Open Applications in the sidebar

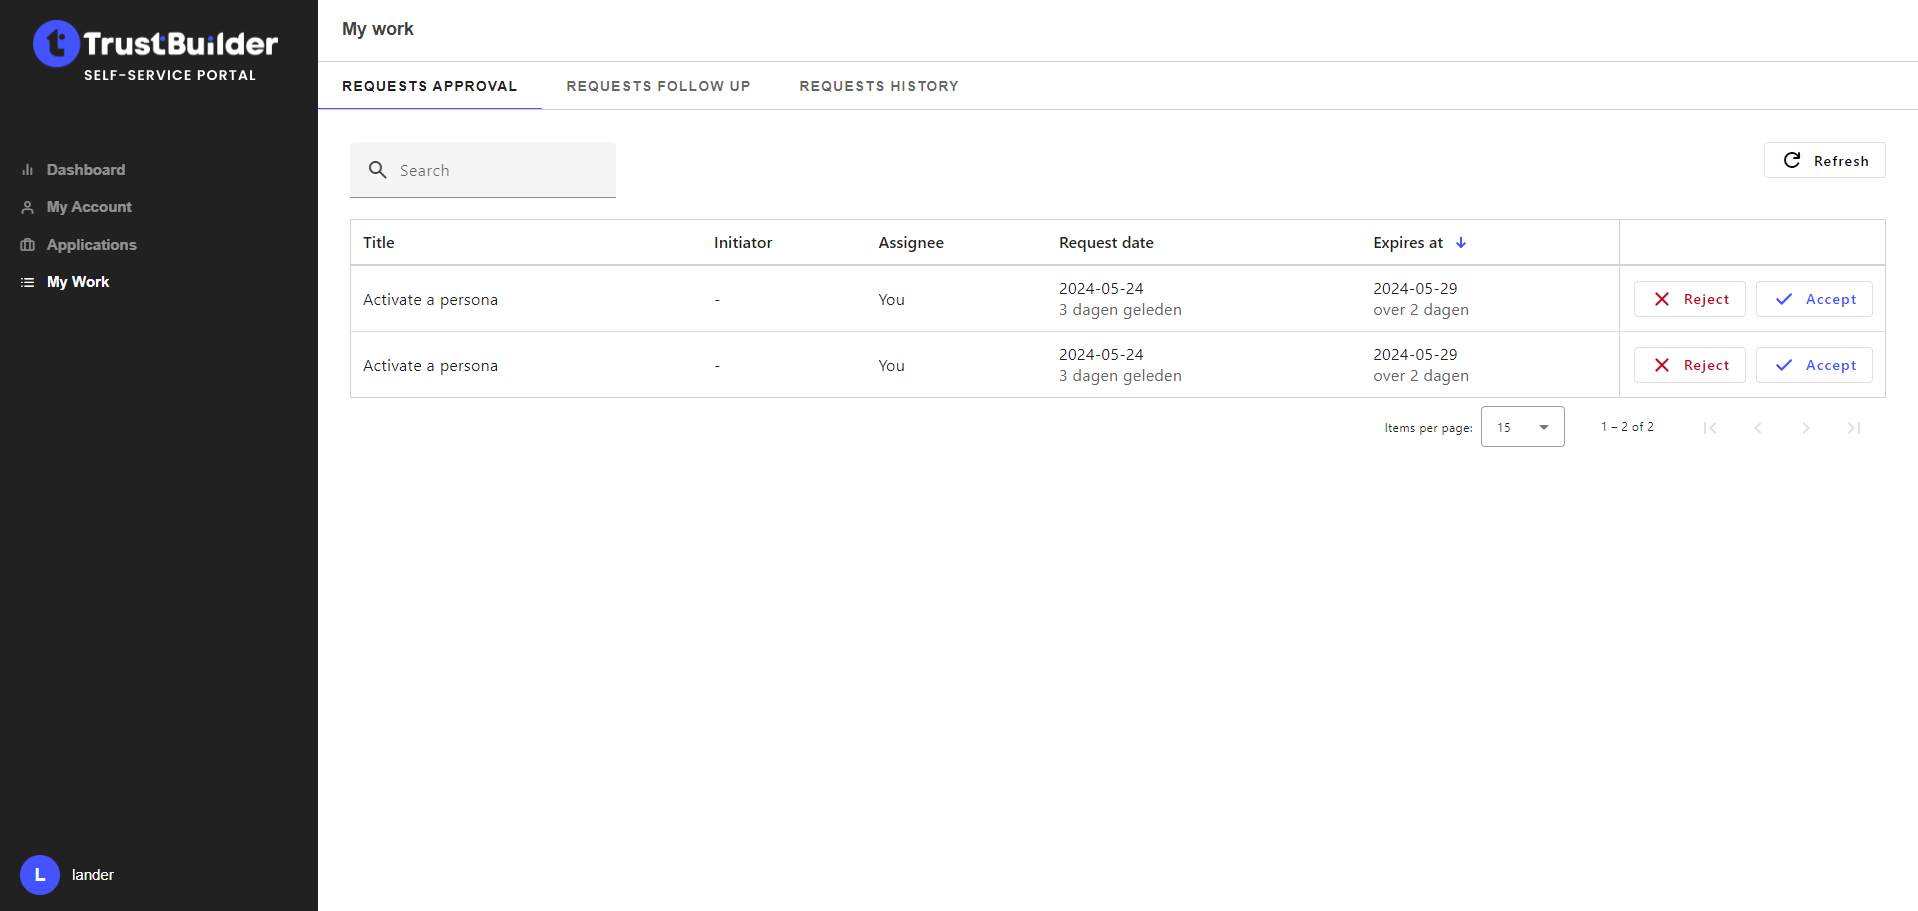91,245
